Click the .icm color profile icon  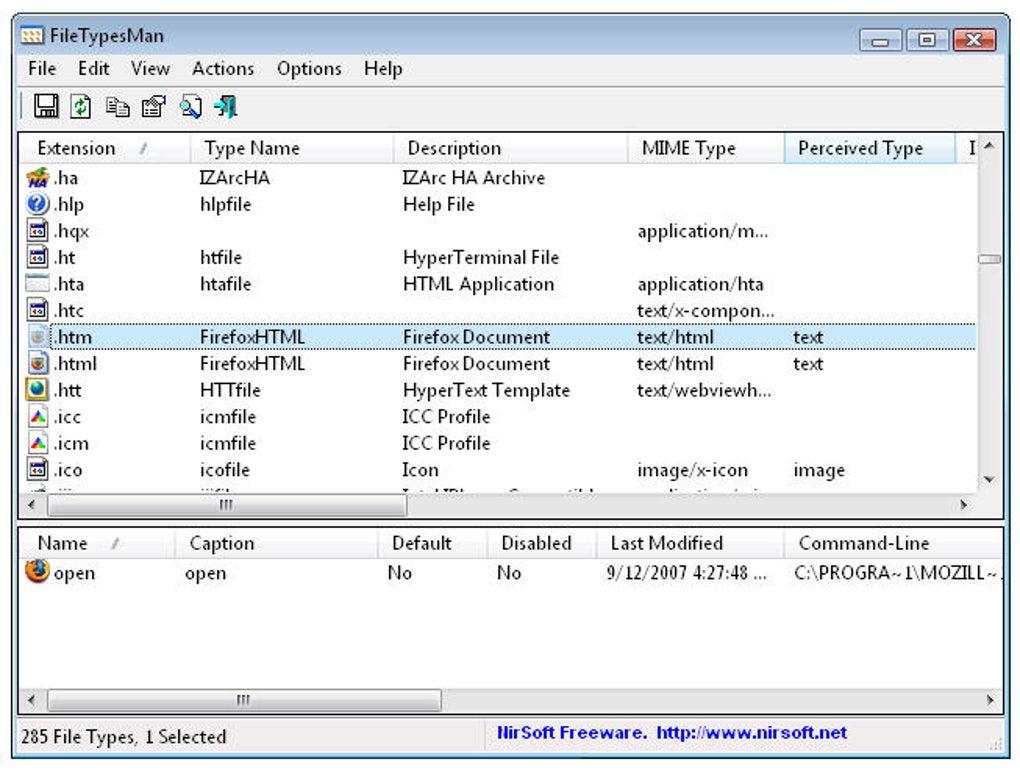click(x=38, y=443)
